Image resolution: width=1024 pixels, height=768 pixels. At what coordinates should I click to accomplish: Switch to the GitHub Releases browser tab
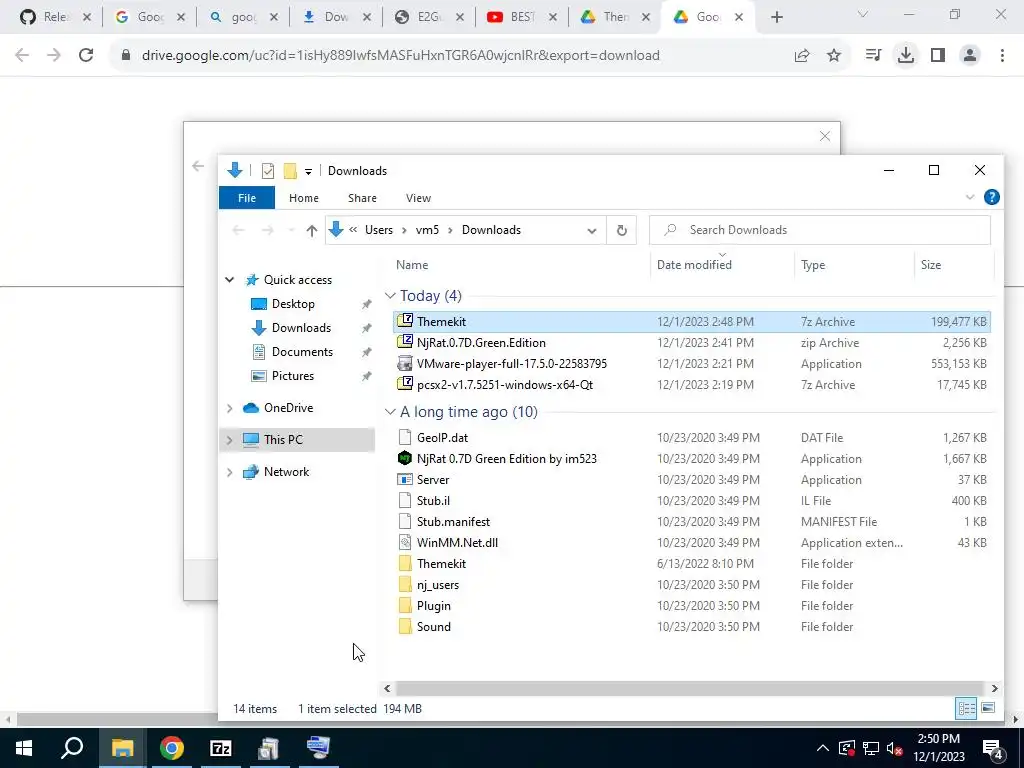tap(56, 17)
